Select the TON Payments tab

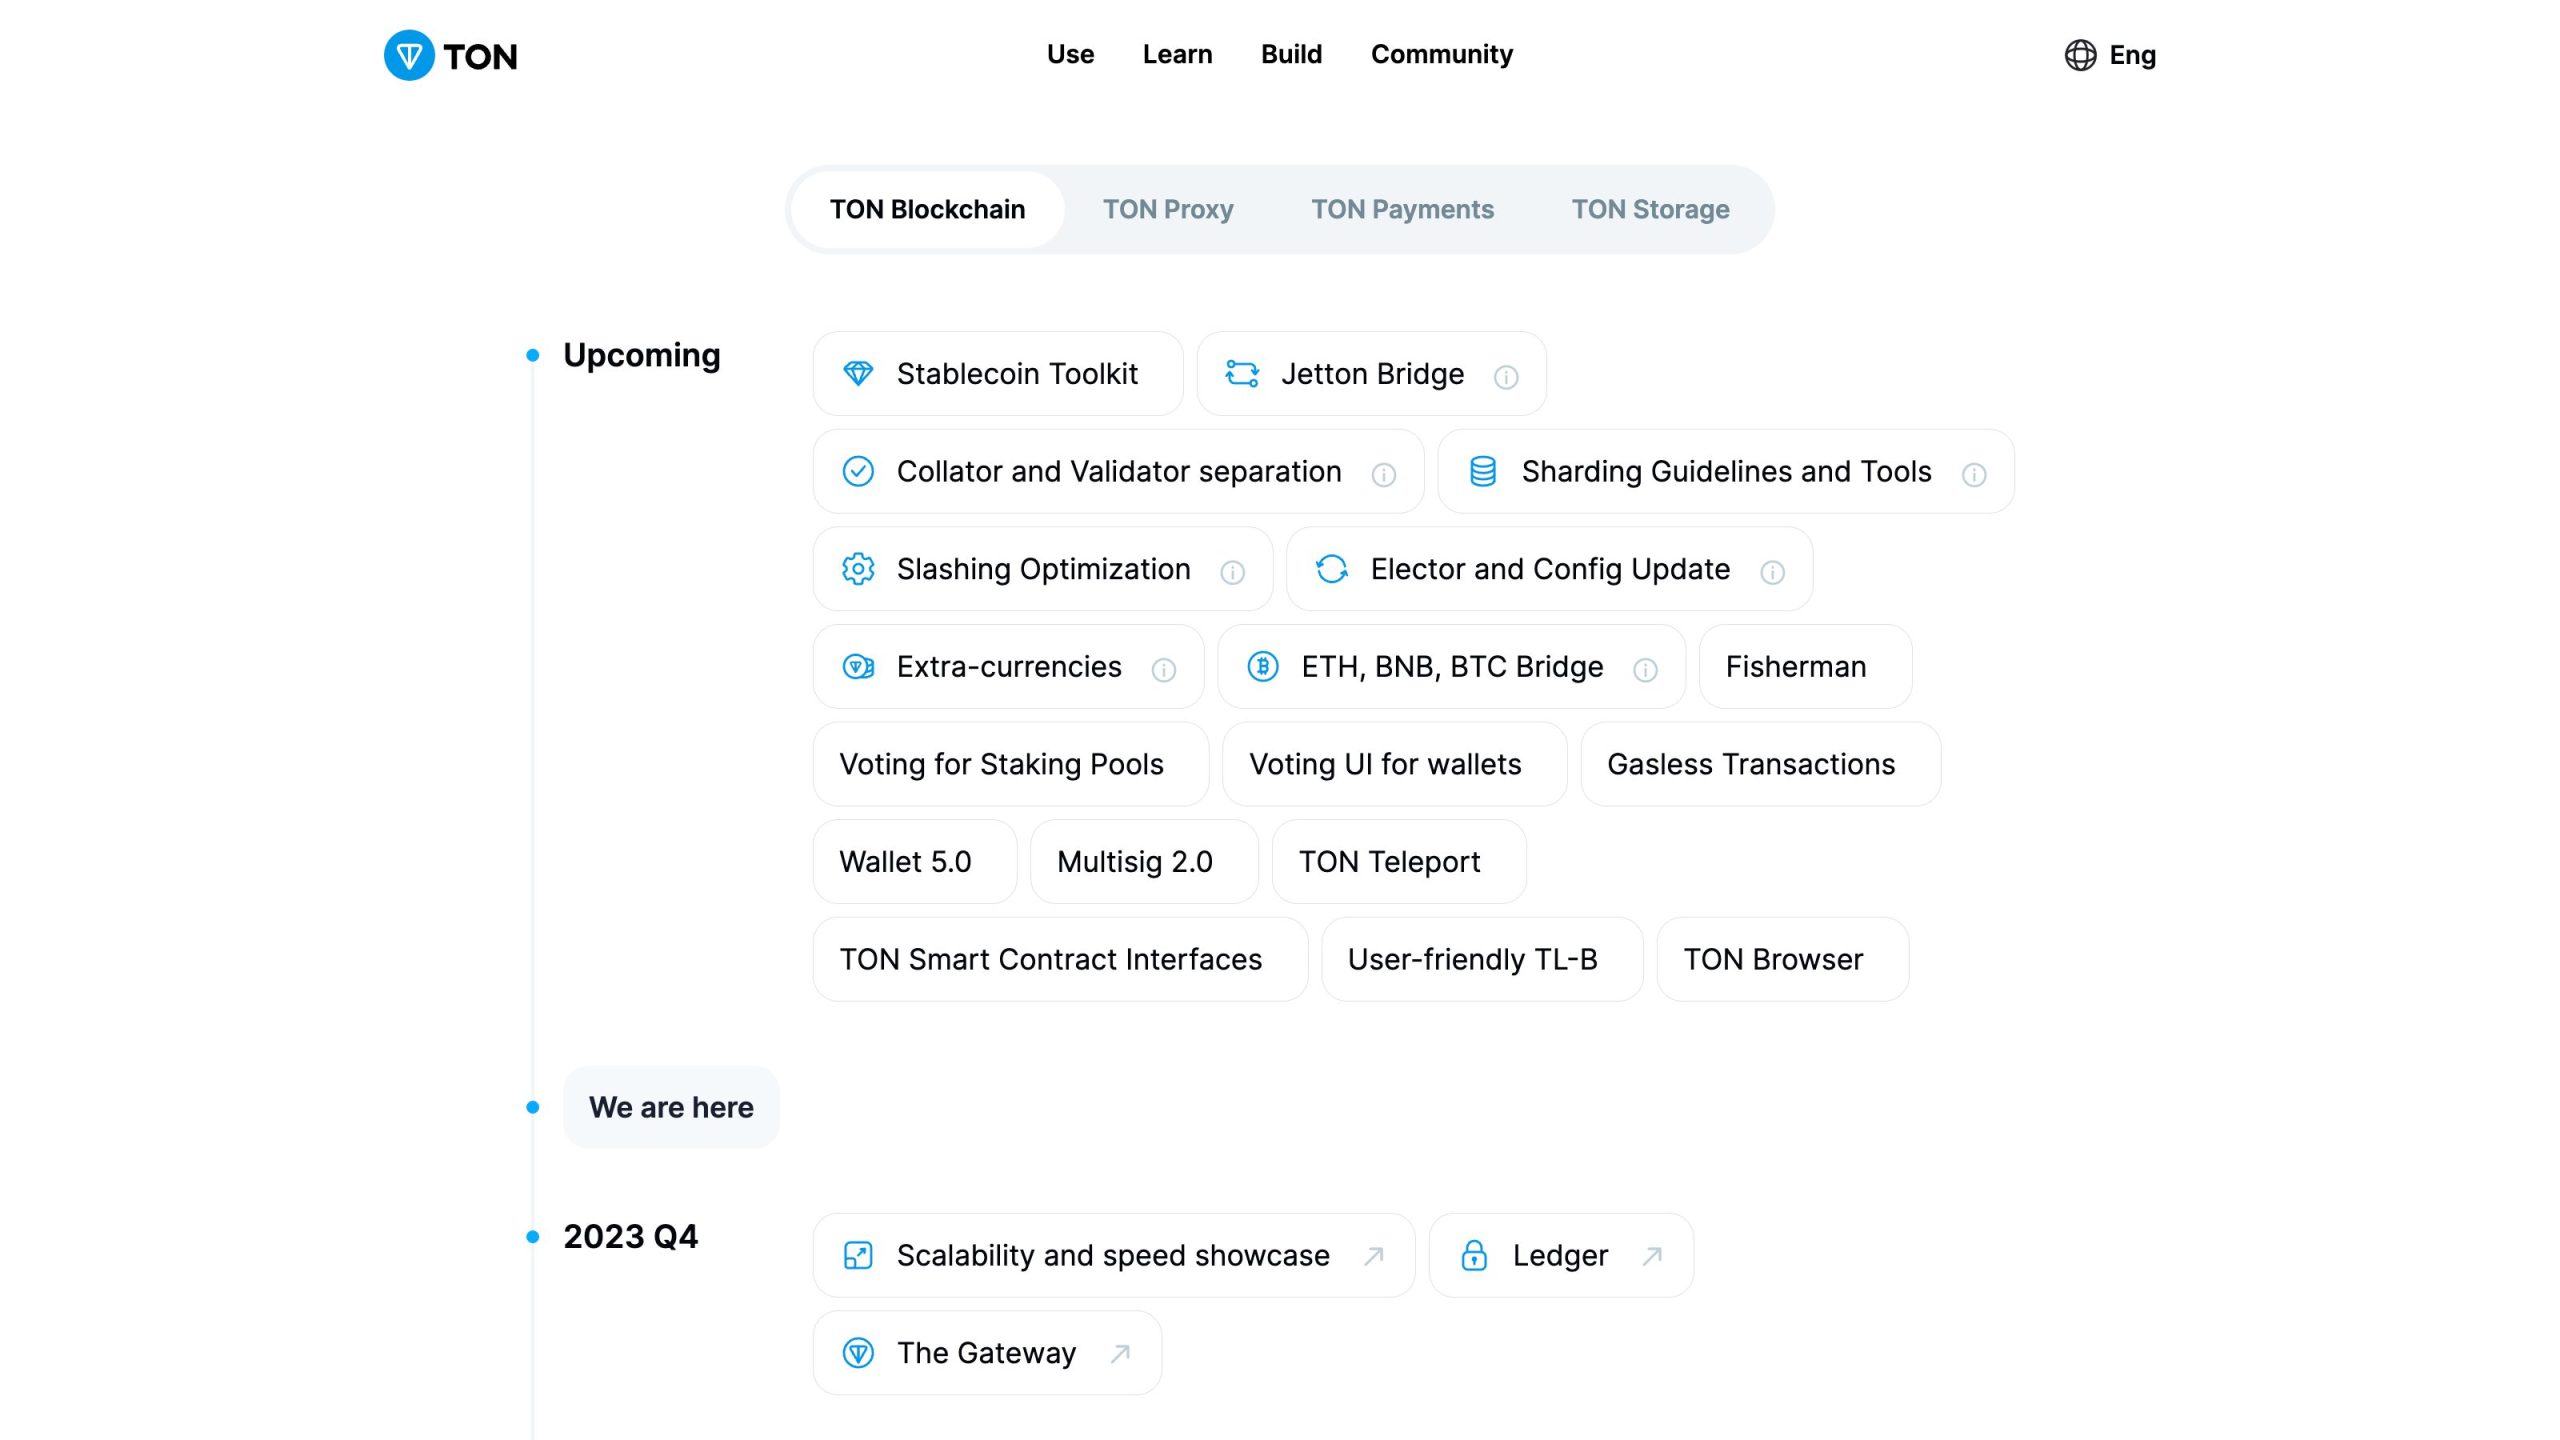1402,209
